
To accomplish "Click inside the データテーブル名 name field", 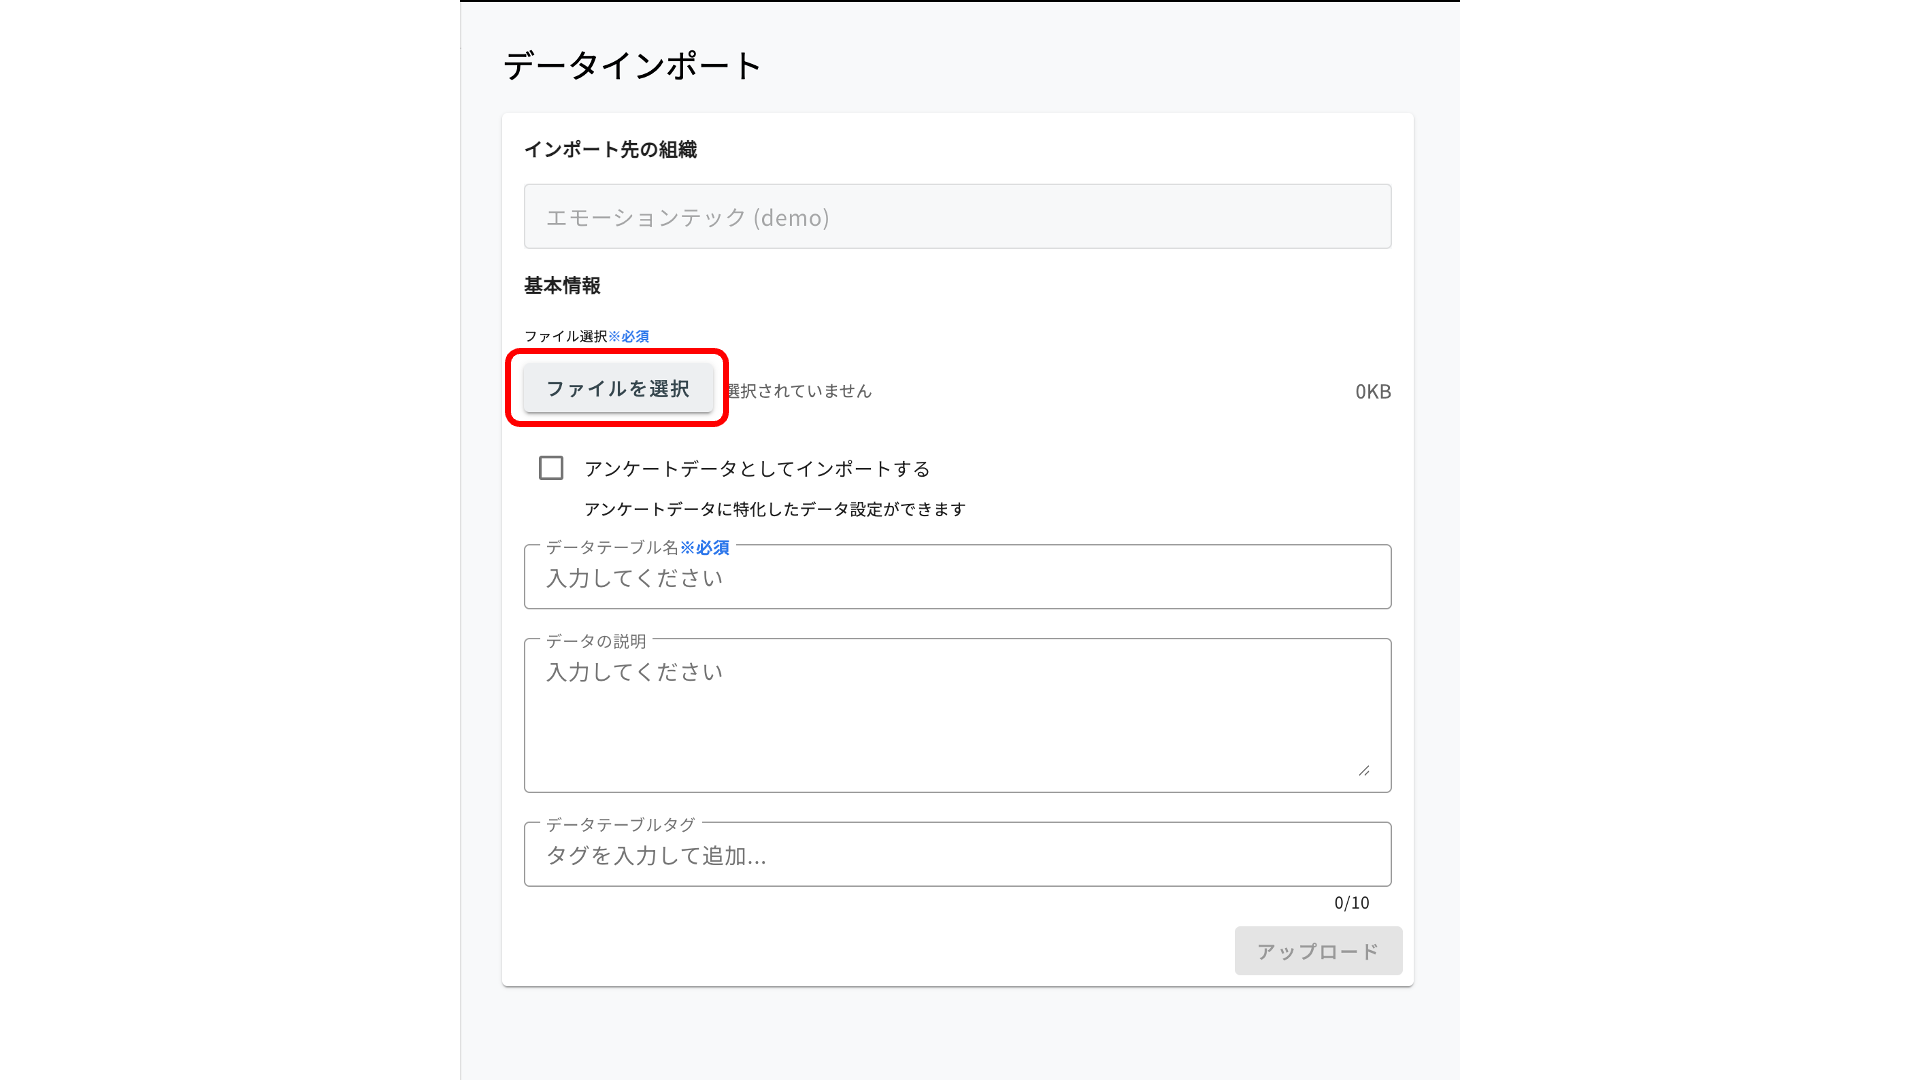I will [x=957, y=577].
